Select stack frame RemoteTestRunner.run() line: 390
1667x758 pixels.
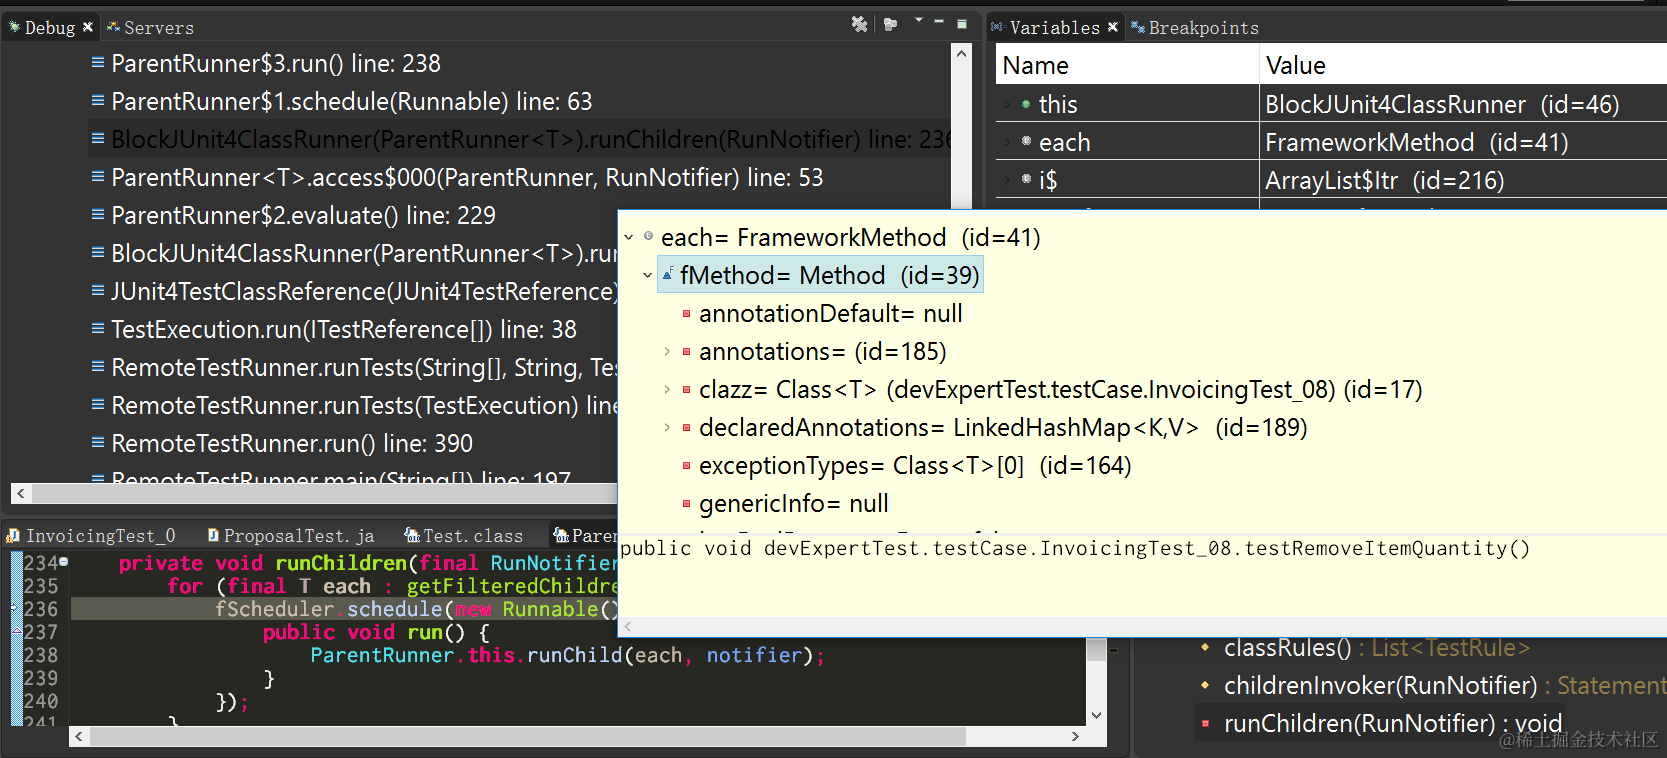tap(292, 444)
